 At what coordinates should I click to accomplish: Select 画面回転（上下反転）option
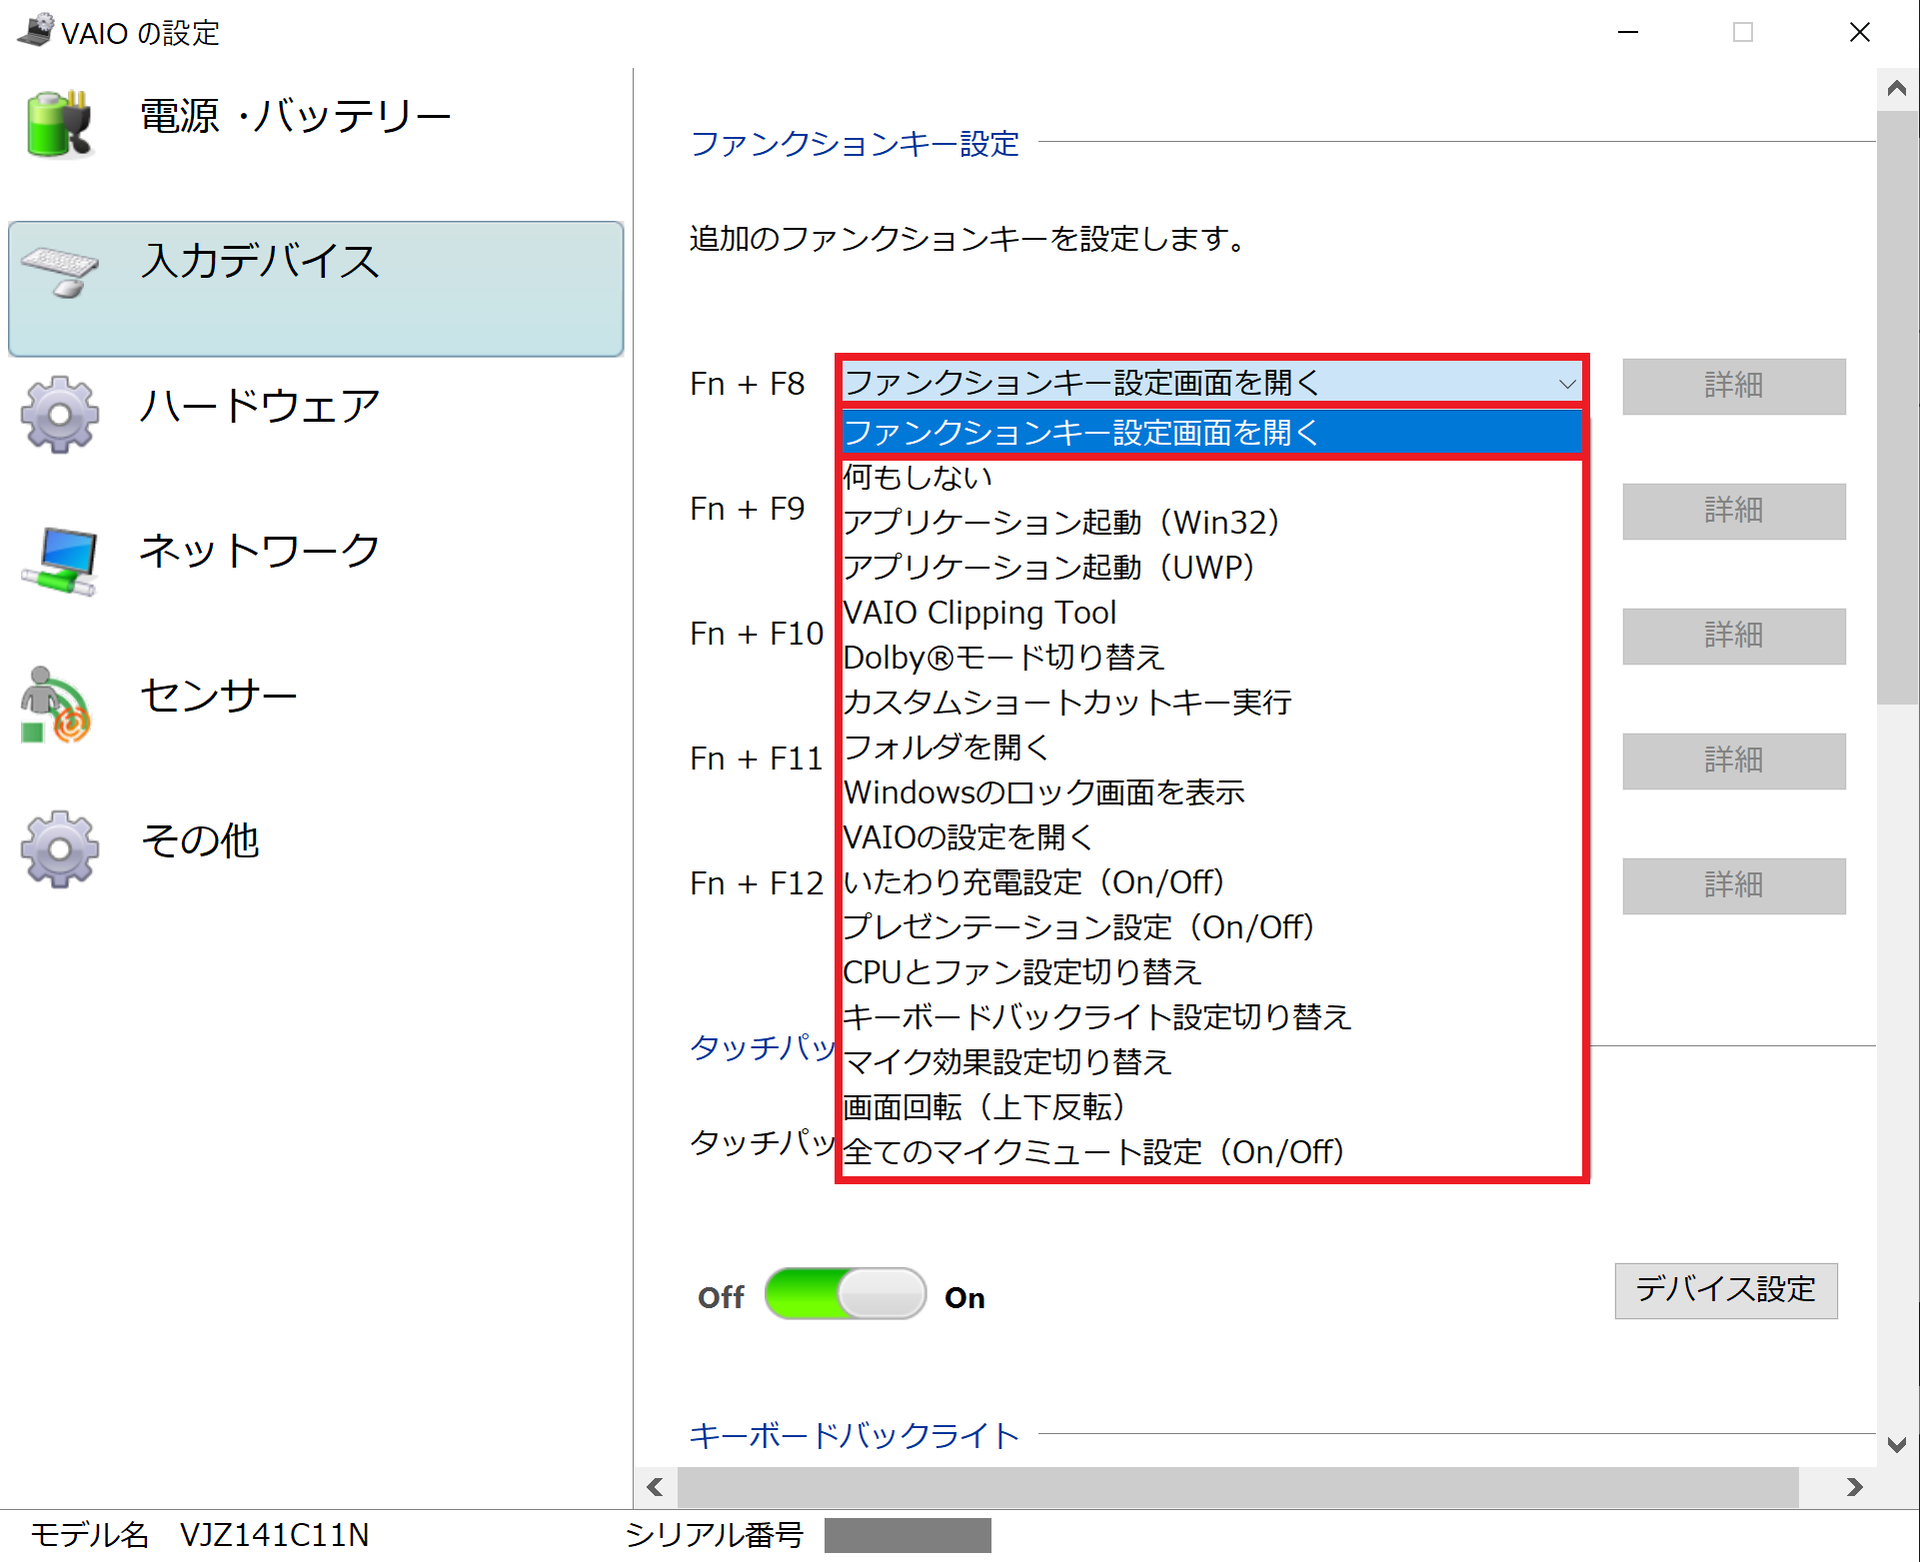1212,1107
